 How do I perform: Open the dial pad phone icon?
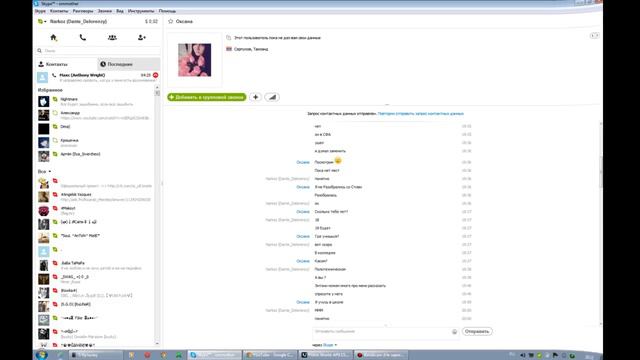[x=82, y=38]
